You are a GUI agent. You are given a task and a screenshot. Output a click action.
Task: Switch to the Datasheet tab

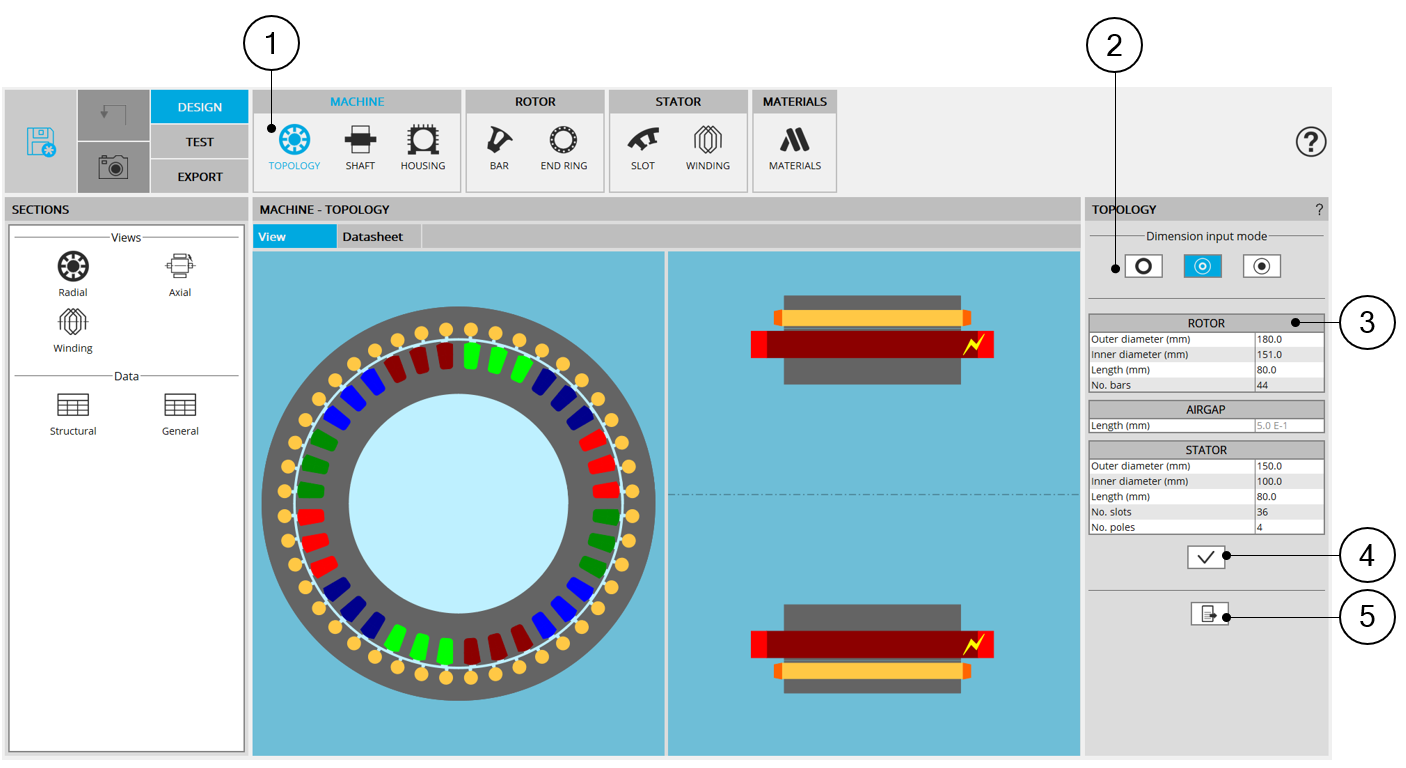[x=373, y=237]
